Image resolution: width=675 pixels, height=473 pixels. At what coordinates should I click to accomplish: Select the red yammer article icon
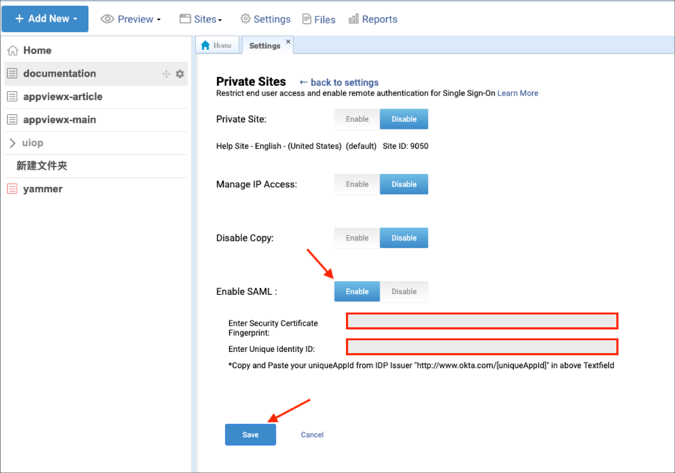click(x=12, y=189)
